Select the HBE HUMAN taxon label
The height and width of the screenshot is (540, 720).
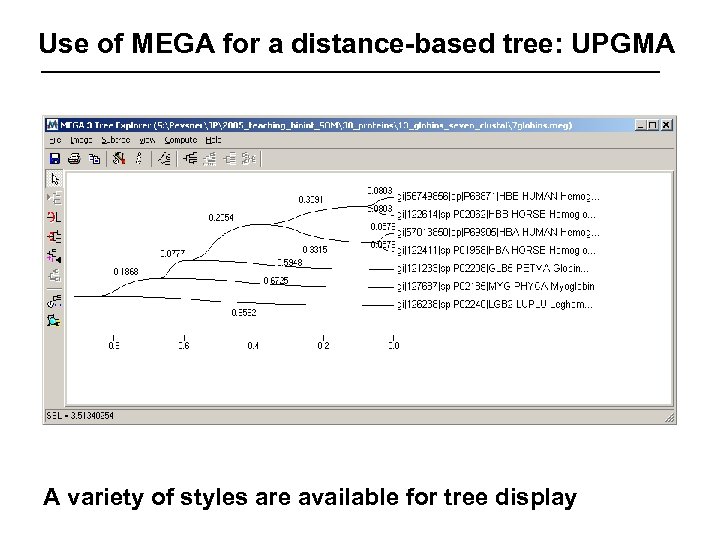tap(498, 197)
